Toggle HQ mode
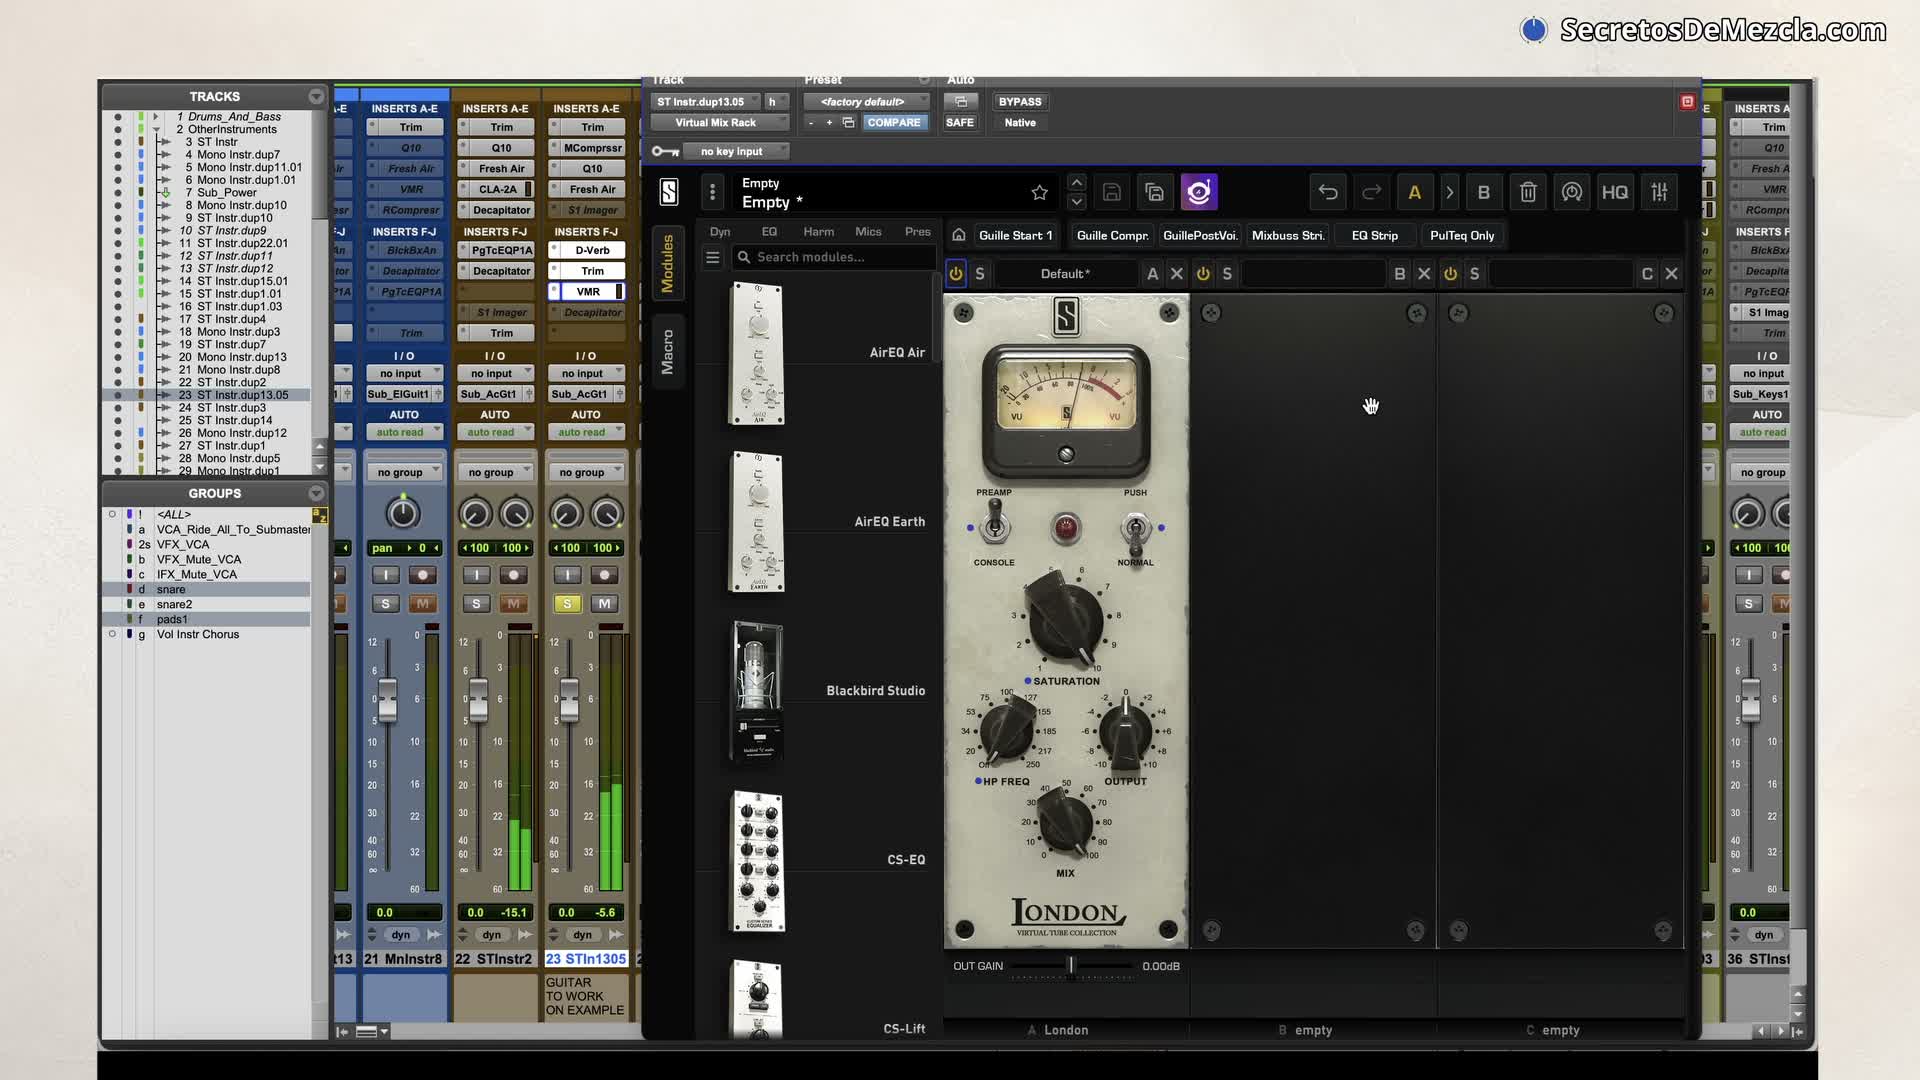The width and height of the screenshot is (1920, 1080). 1615,192
